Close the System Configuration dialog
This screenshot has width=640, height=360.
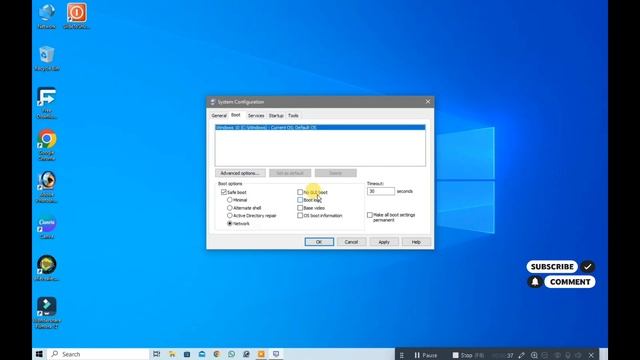coord(428,102)
